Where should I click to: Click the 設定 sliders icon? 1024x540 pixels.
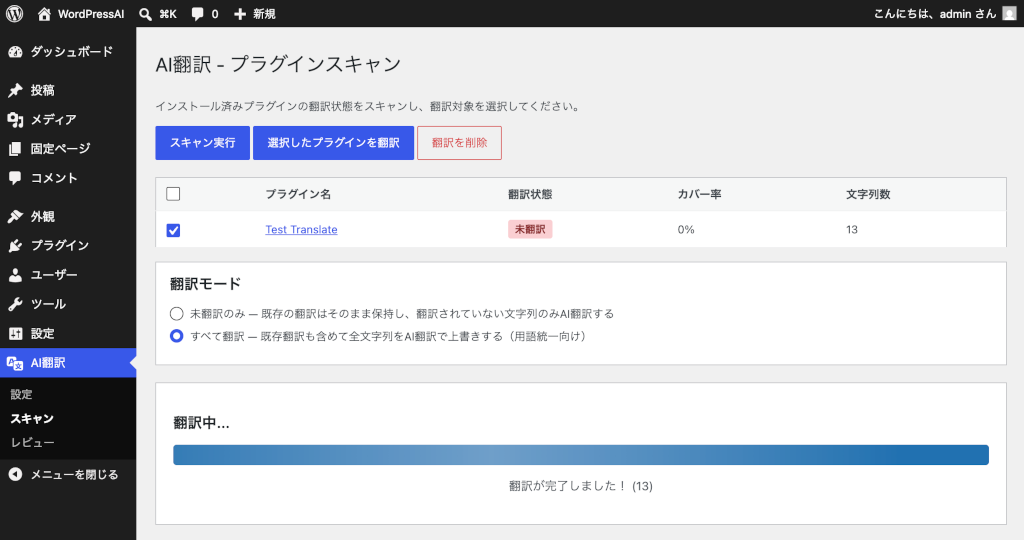(x=15, y=334)
